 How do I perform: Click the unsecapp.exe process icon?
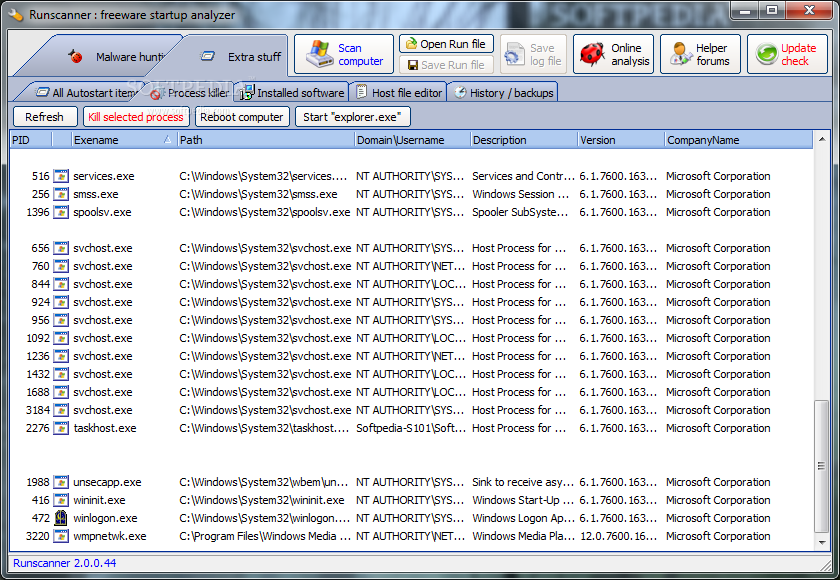pos(61,482)
